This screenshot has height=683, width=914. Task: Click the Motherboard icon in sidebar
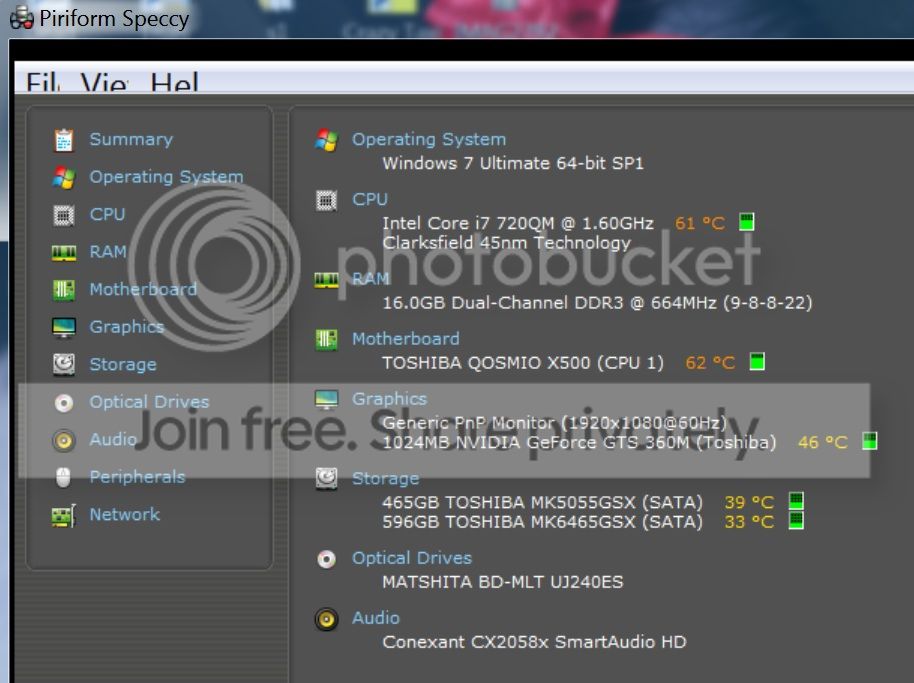(64, 290)
